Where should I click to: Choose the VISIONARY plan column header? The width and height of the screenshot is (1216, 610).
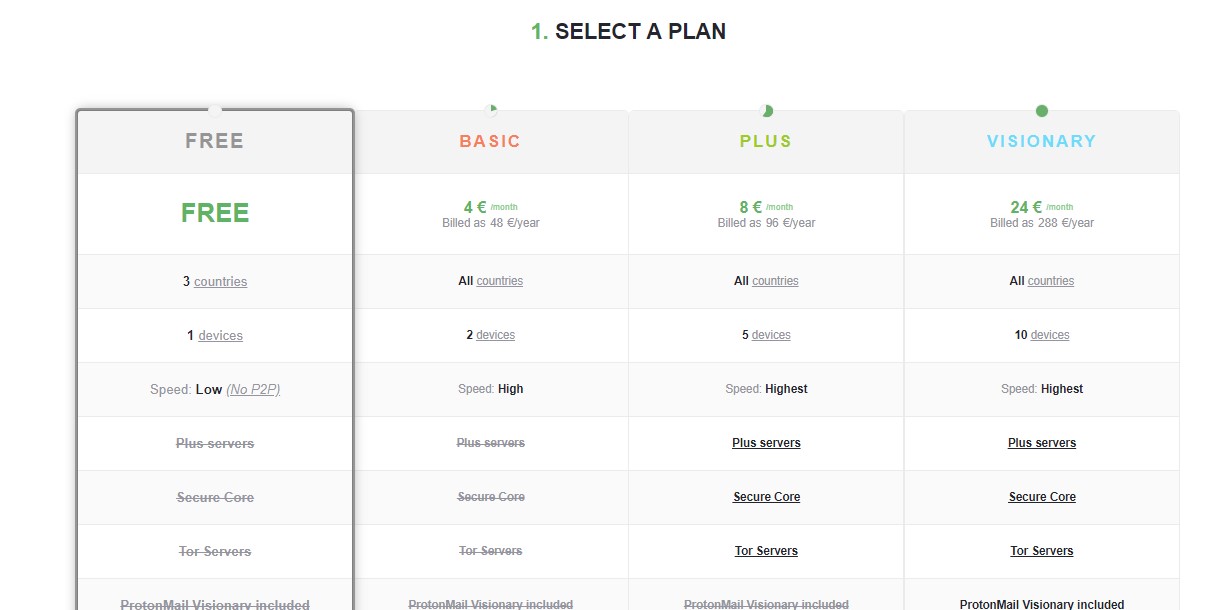click(x=1042, y=141)
